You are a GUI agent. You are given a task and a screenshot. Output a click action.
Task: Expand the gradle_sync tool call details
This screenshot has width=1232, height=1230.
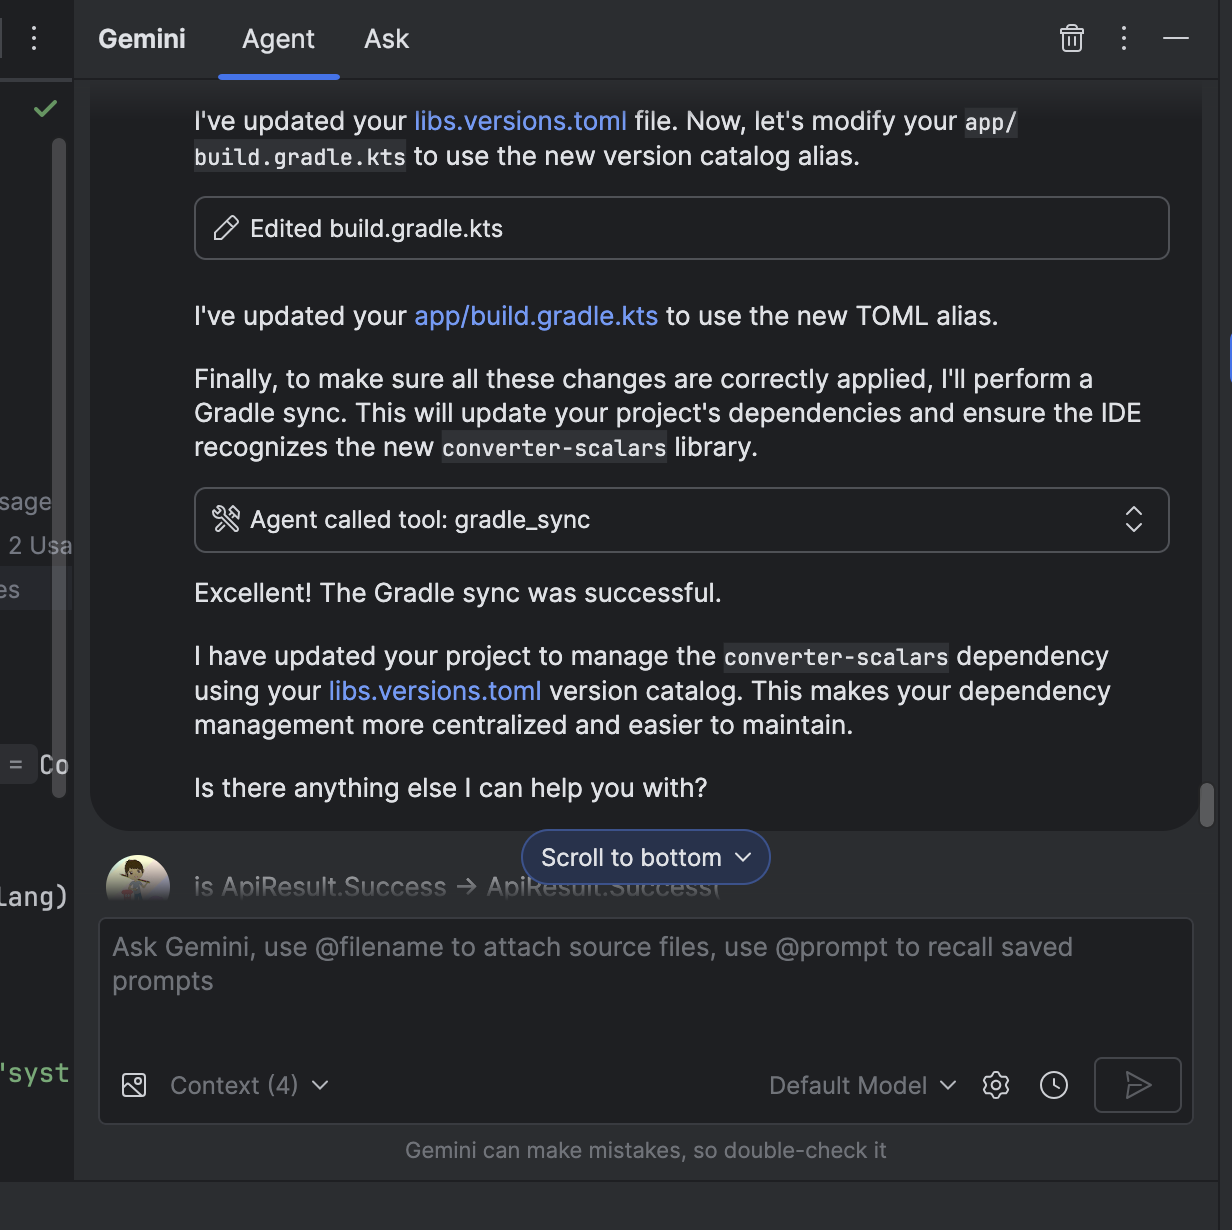coord(1133,519)
